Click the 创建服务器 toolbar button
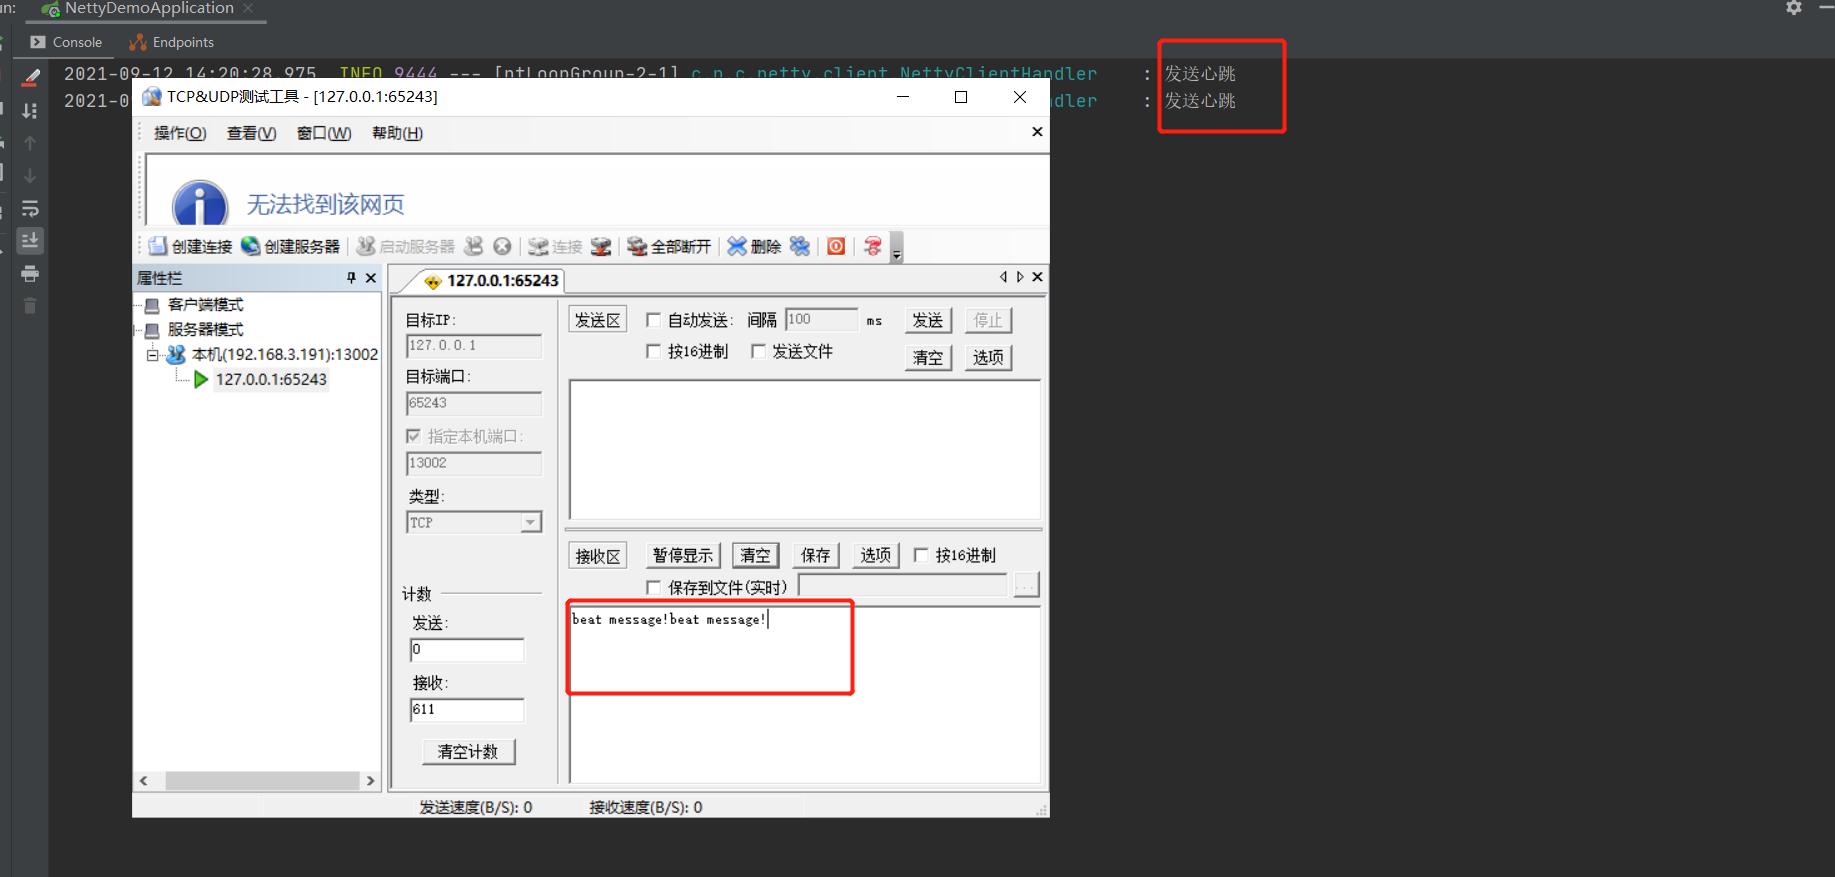The height and width of the screenshot is (877, 1835). click(x=291, y=246)
